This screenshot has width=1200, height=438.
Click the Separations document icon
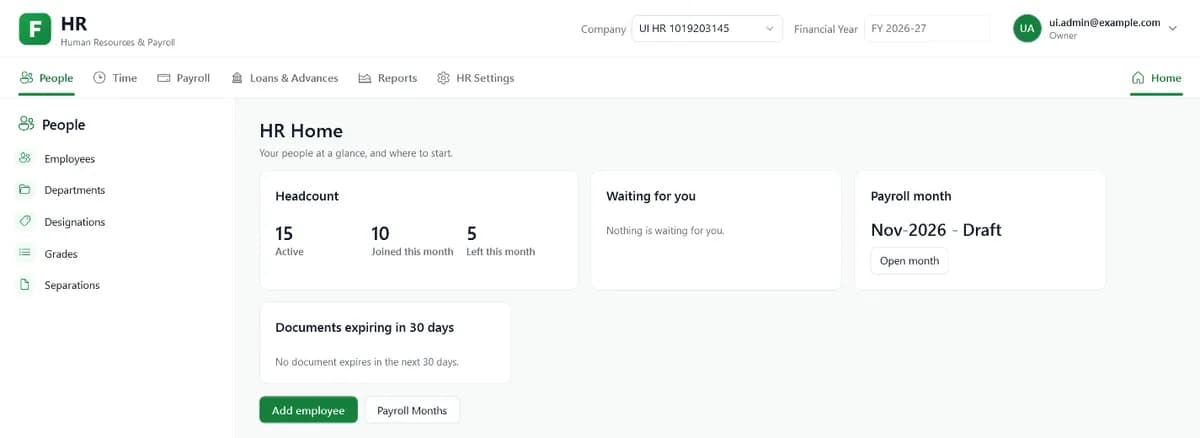pos(25,285)
